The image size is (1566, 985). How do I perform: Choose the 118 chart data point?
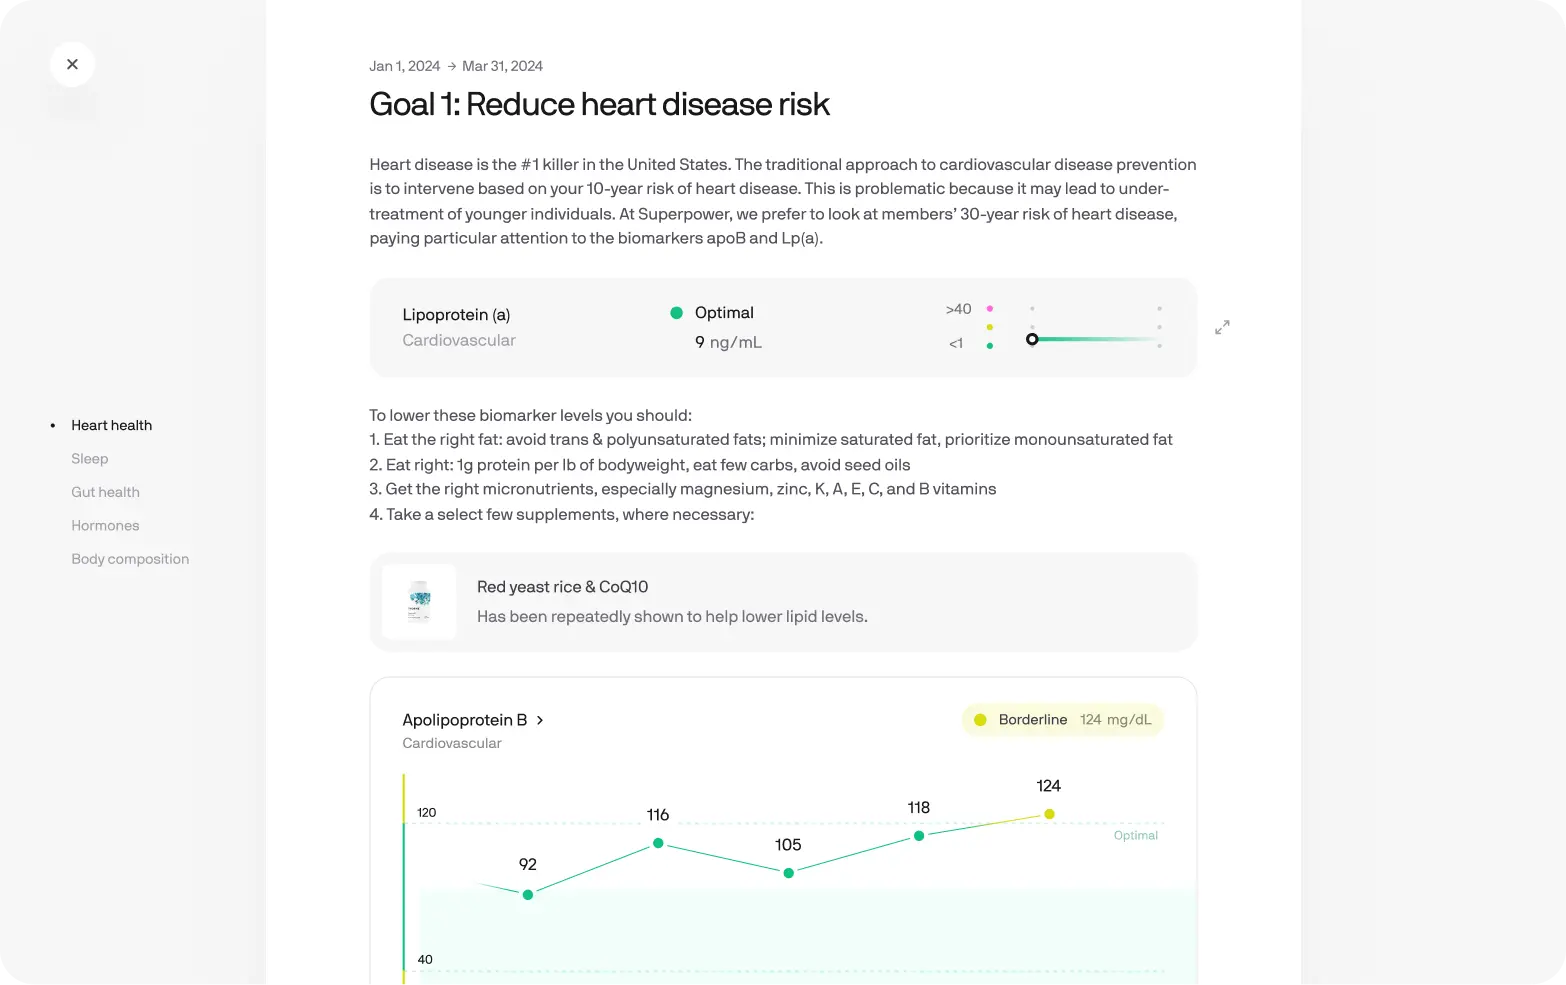919,836
